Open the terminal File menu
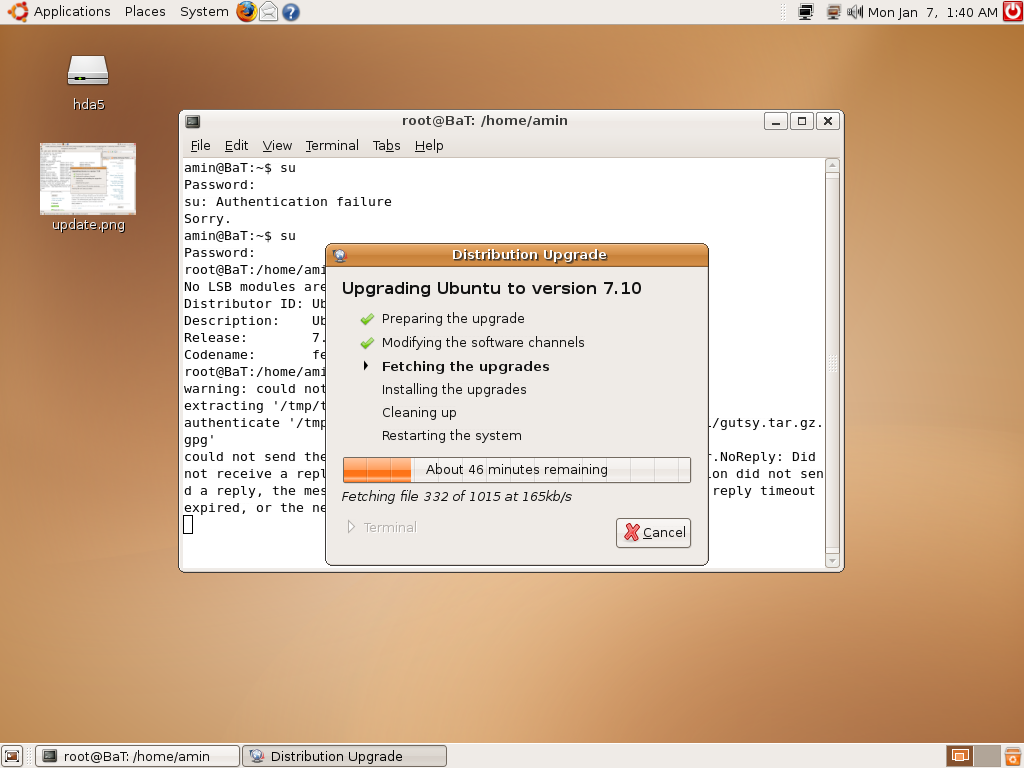 click(x=200, y=146)
